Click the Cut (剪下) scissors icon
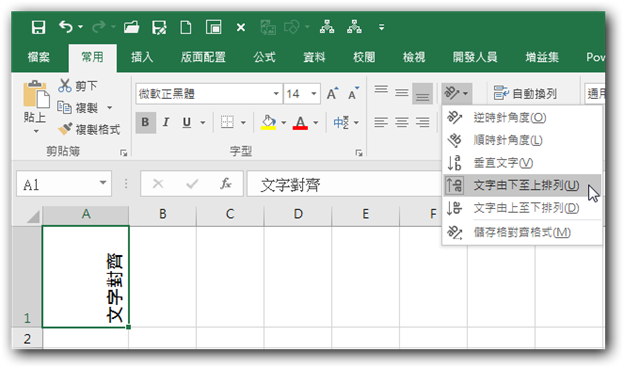Image resolution: width=624 pixels, height=368 pixels. [x=64, y=85]
